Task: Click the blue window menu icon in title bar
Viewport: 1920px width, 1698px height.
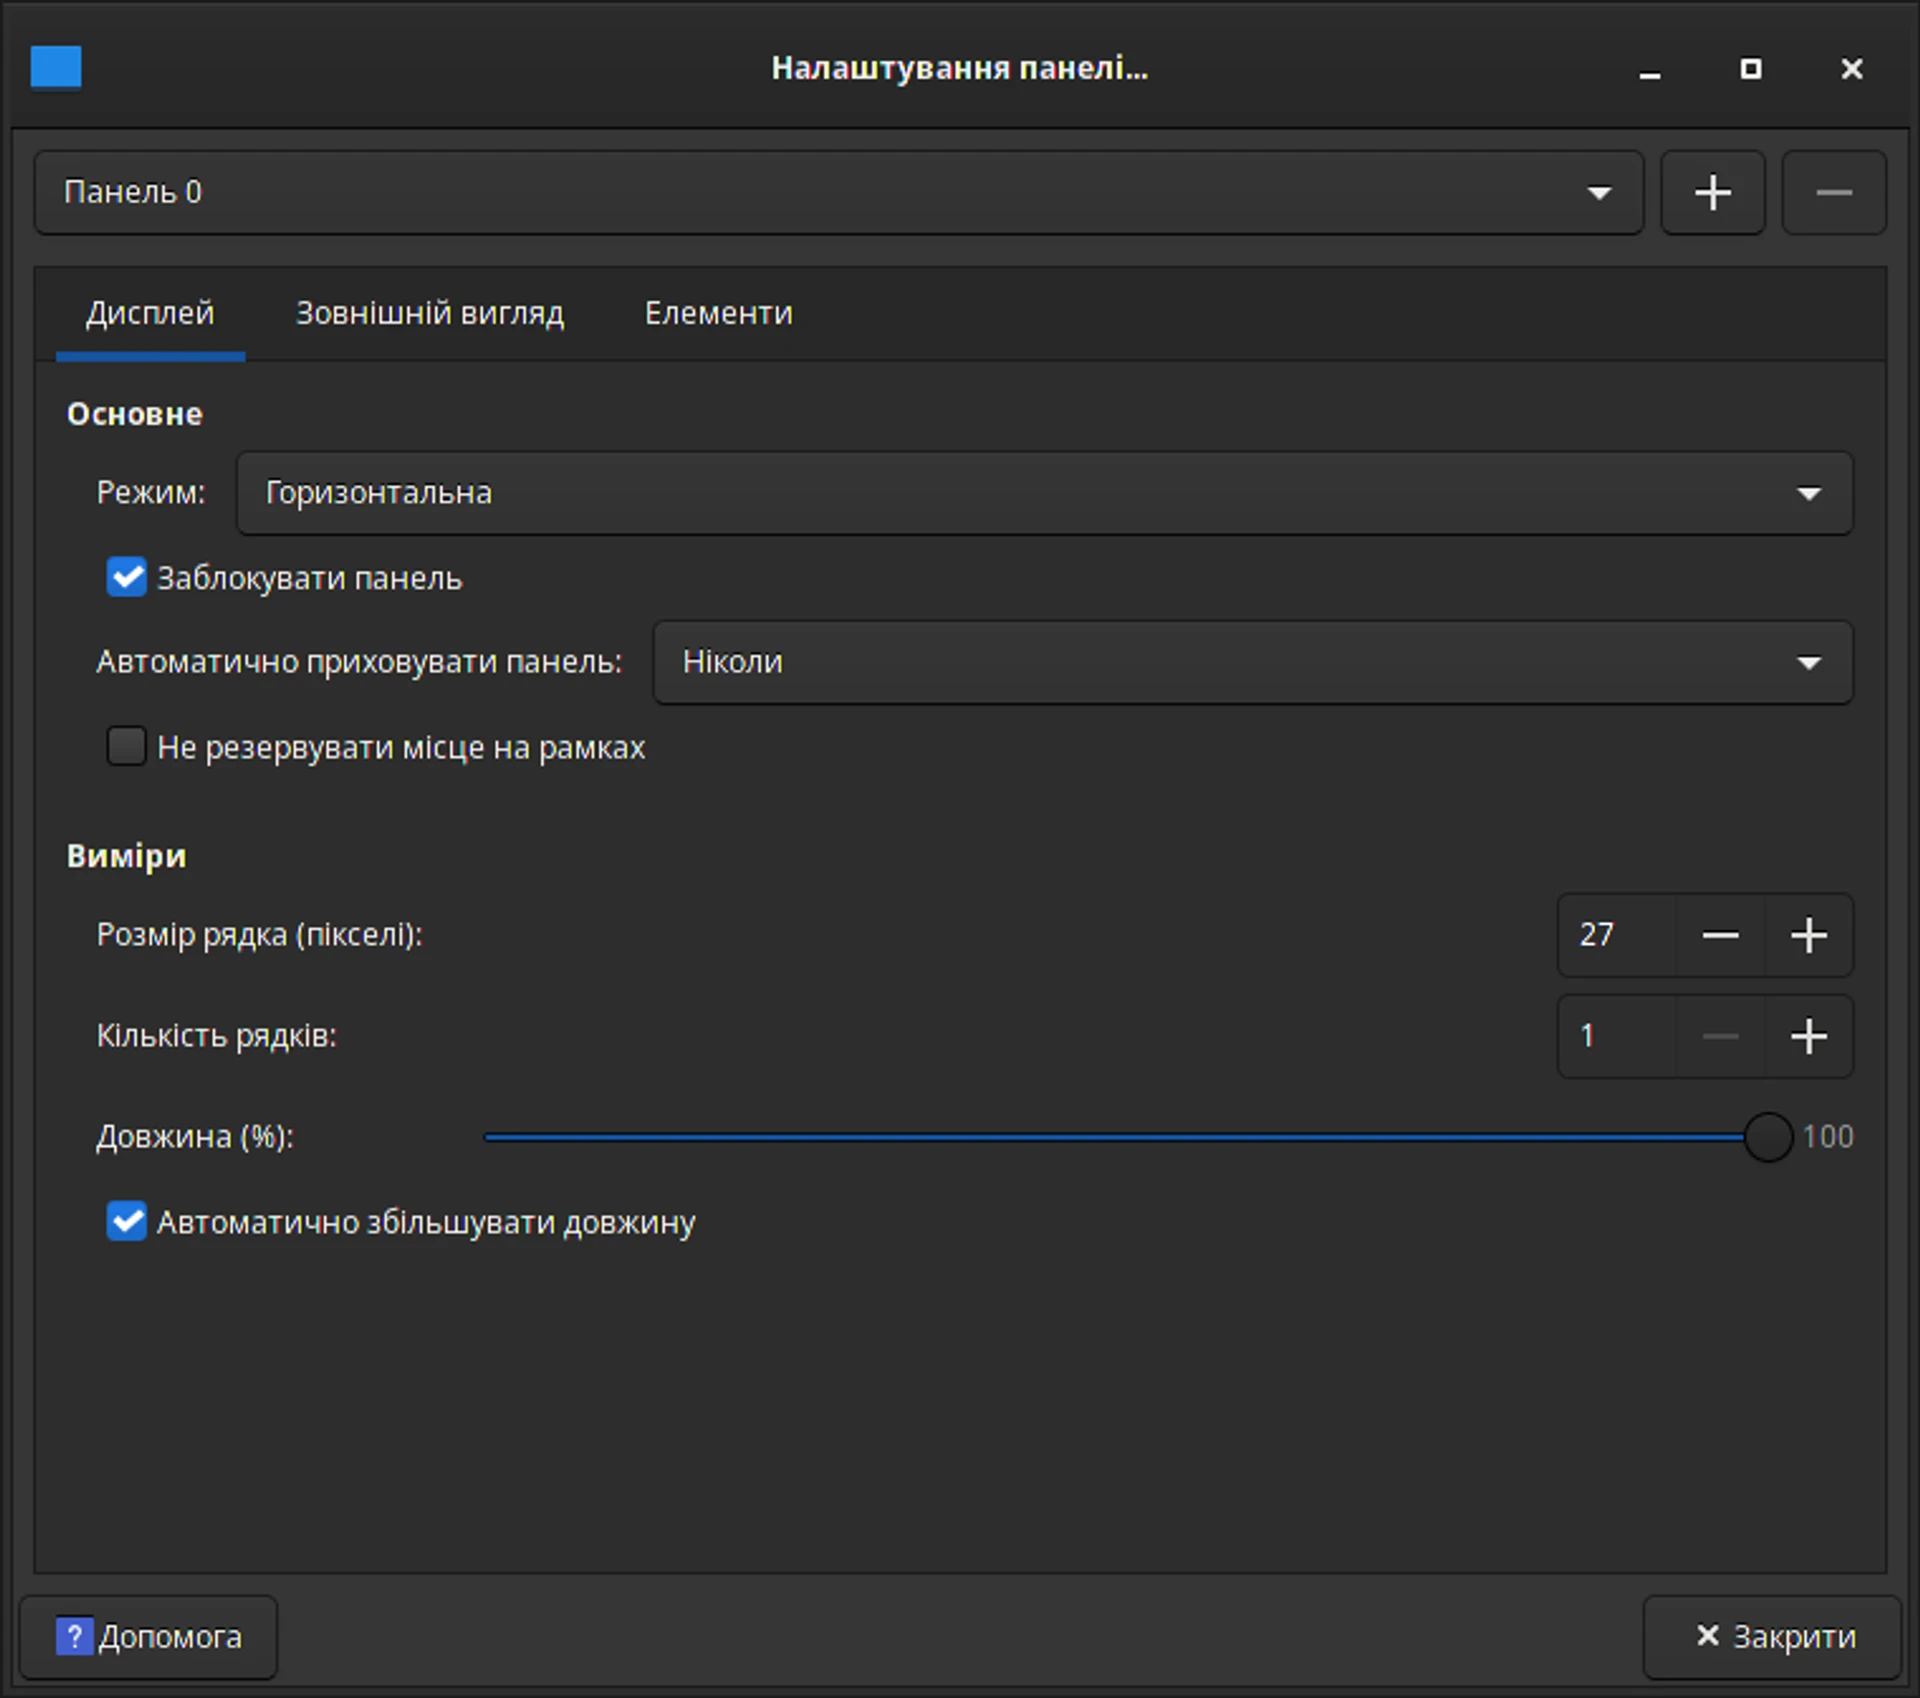Action: pyautogui.click(x=56, y=68)
